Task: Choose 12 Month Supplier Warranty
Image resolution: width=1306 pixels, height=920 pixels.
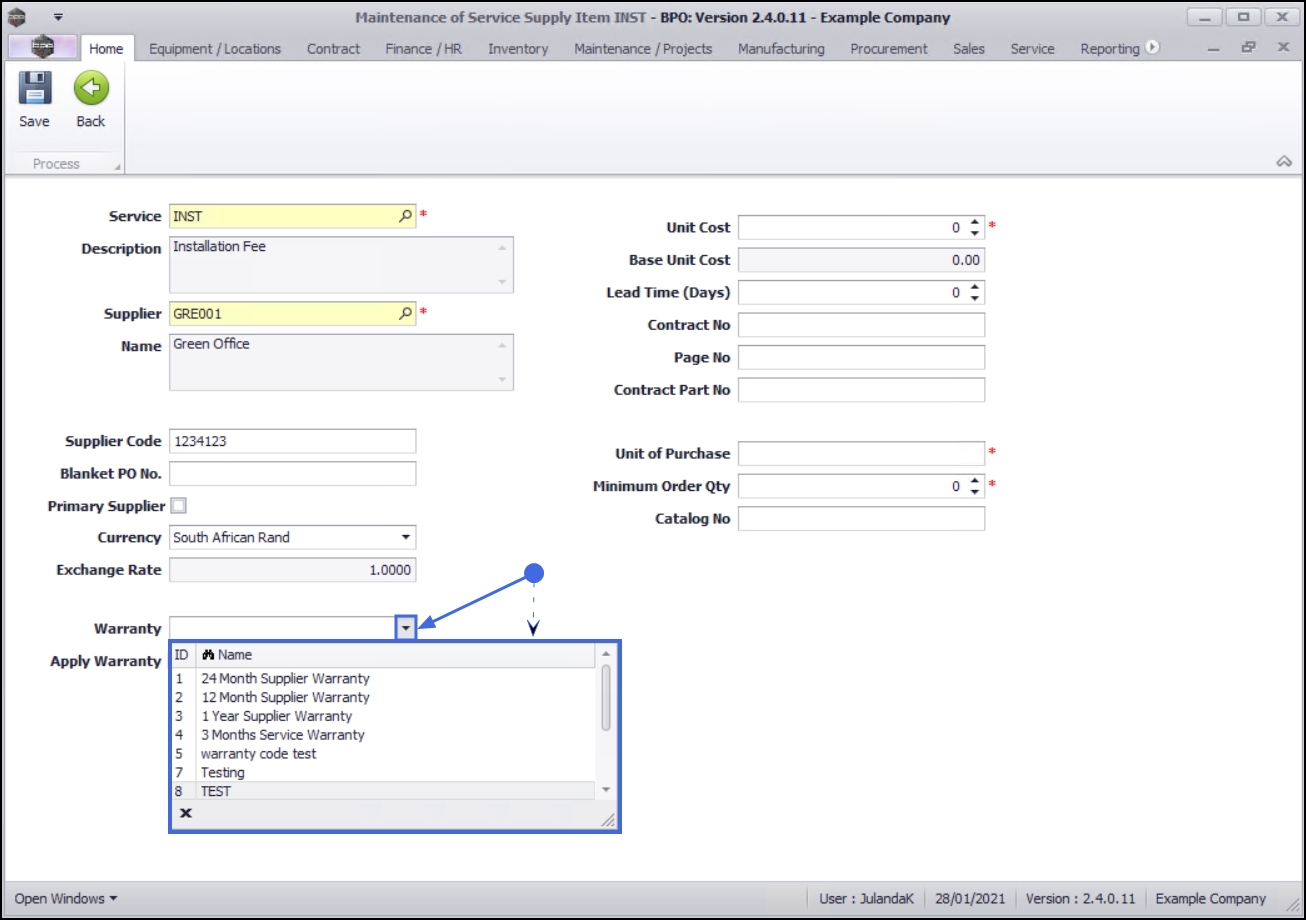Action: (x=384, y=697)
